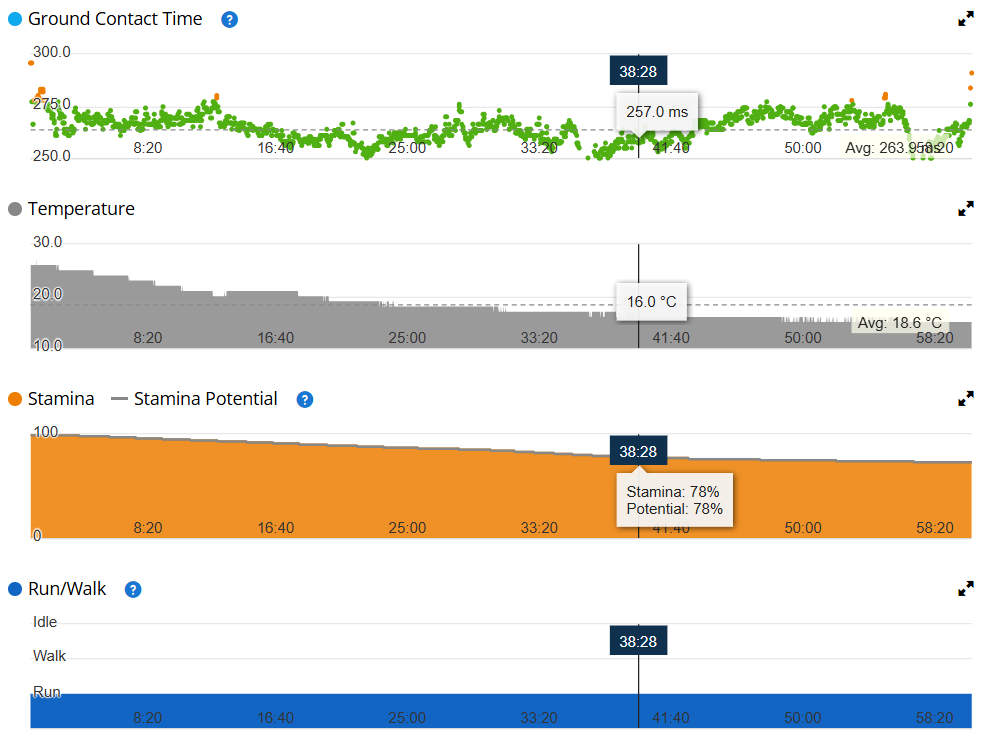Click the Ground Contact Time title
The height and width of the screenshot is (737, 987).
coord(115,19)
